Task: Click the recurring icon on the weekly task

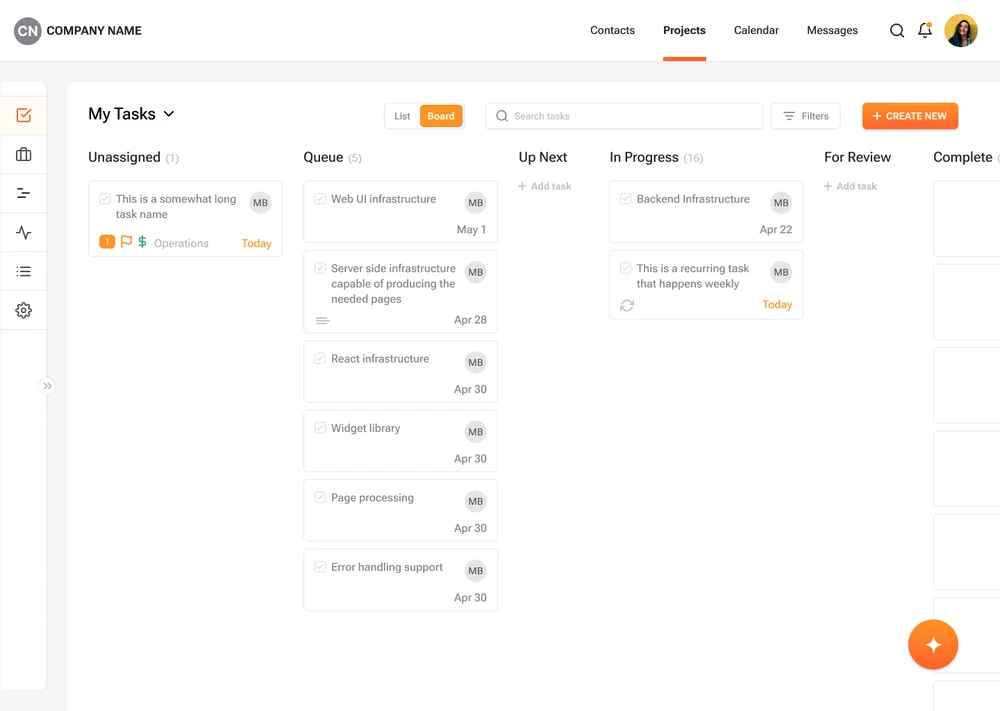Action: [627, 305]
